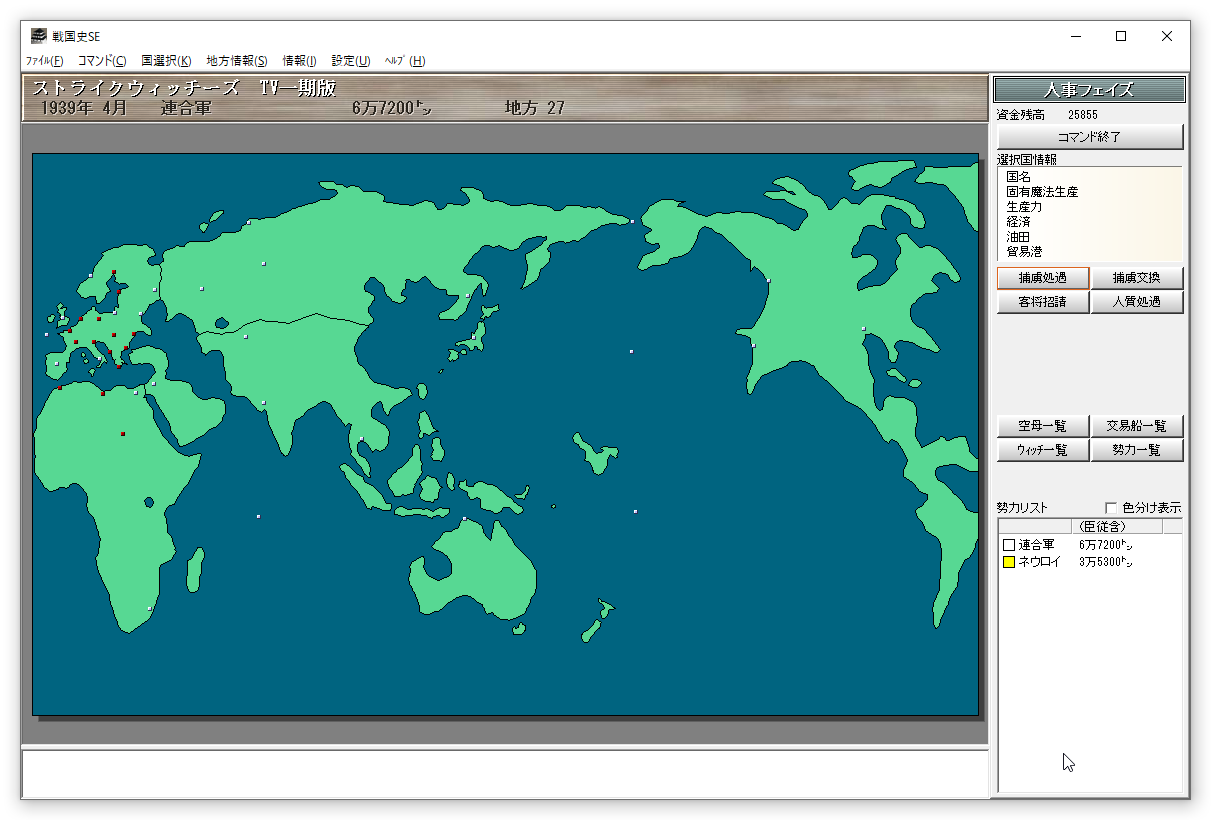Click the 捕虜処遇 button
This screenshot has height=820, width=1211.
coord(1042,278)
